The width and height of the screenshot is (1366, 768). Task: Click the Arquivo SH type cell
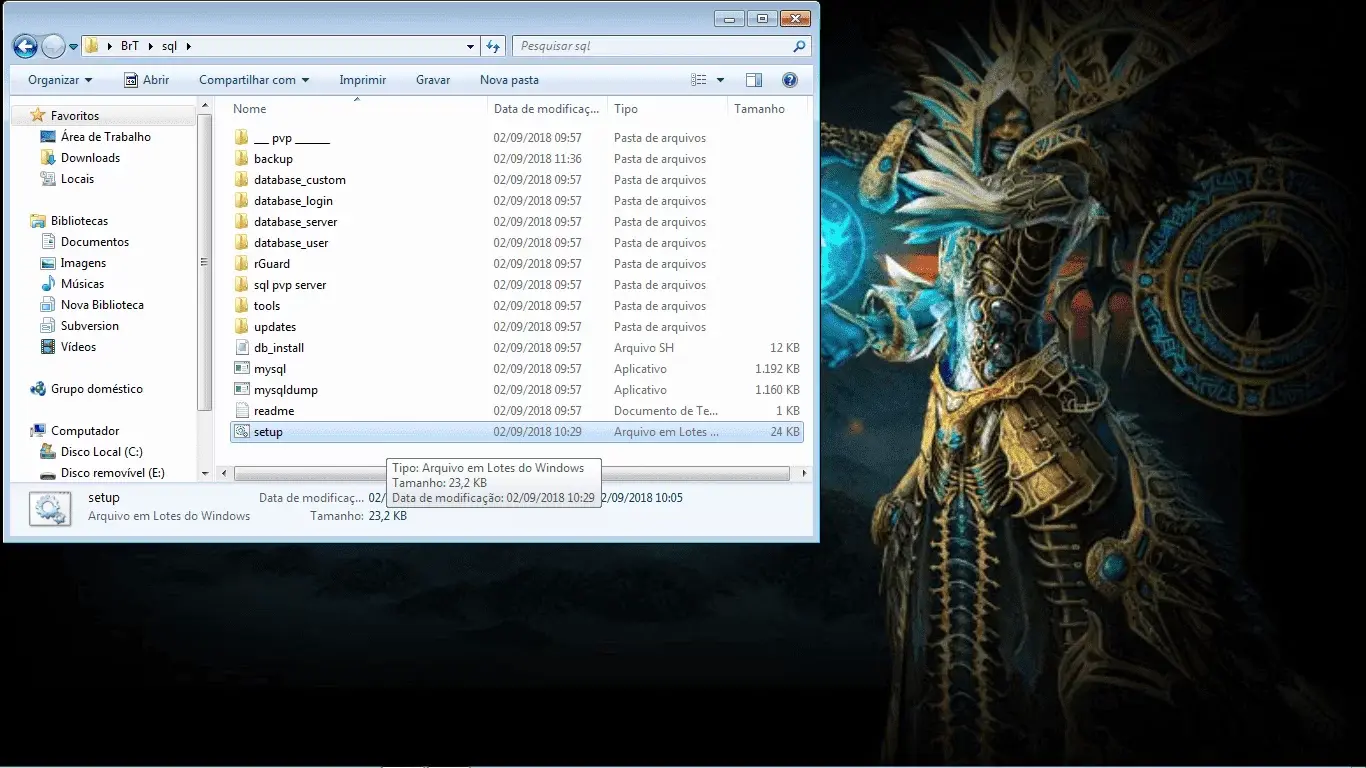pyautogui.click(x=644, y=348)
